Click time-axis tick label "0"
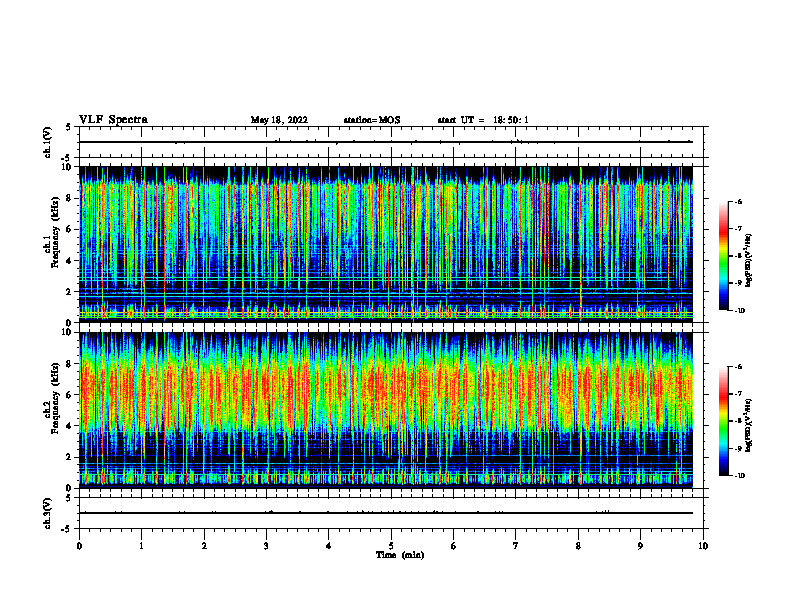 coord(79,546)
